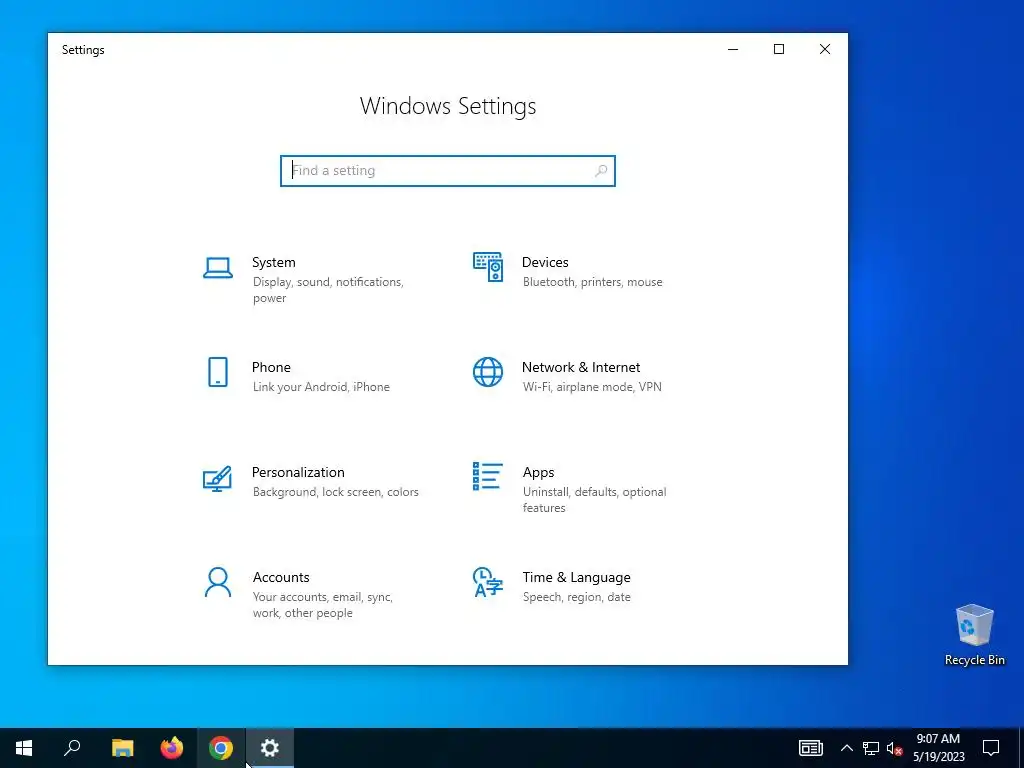Launch File Explorer from the taskbar
Image resolution: width=1024 pixels, height=768 pixels.
coord(123,748)
